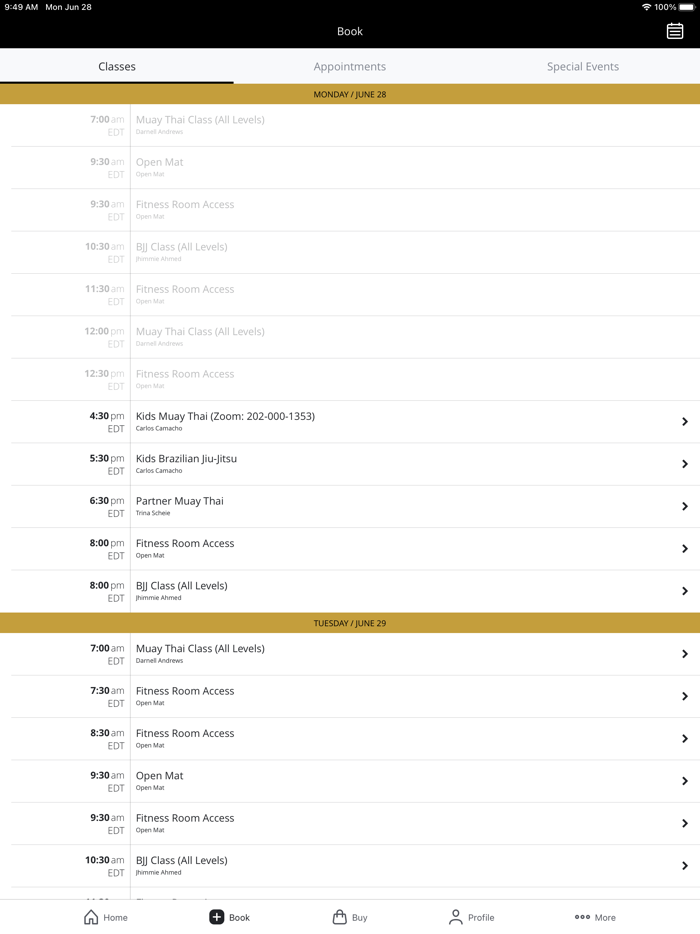This screenshot has width=700, height=934.
Task: Tap the More three-dots icon
Action: point(582,917)
